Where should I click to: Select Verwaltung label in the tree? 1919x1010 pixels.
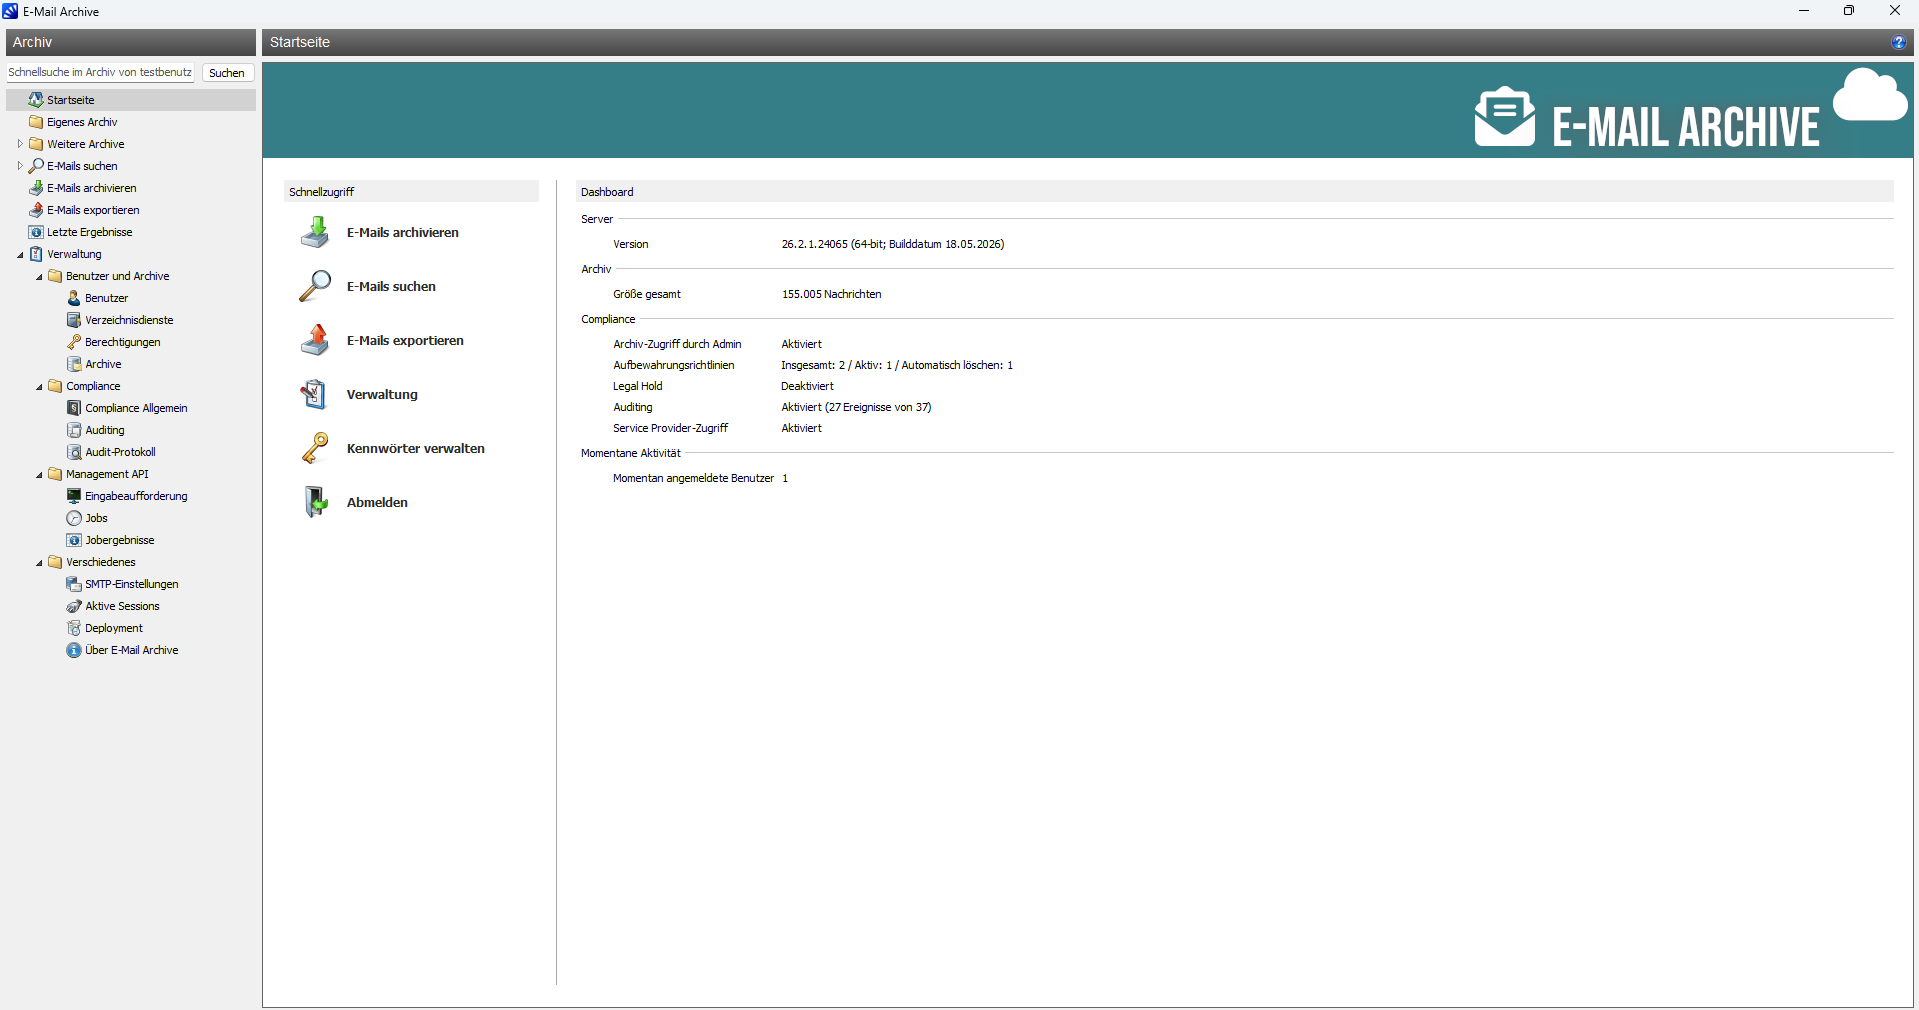click(x=74, y=254)
